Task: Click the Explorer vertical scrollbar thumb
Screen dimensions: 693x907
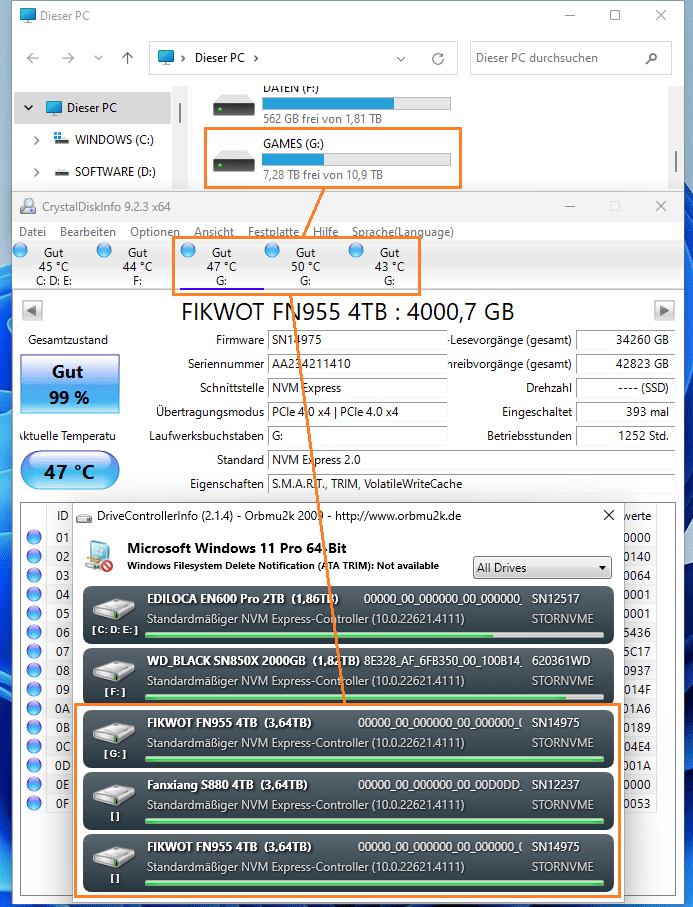Action: tap(675, 161)
